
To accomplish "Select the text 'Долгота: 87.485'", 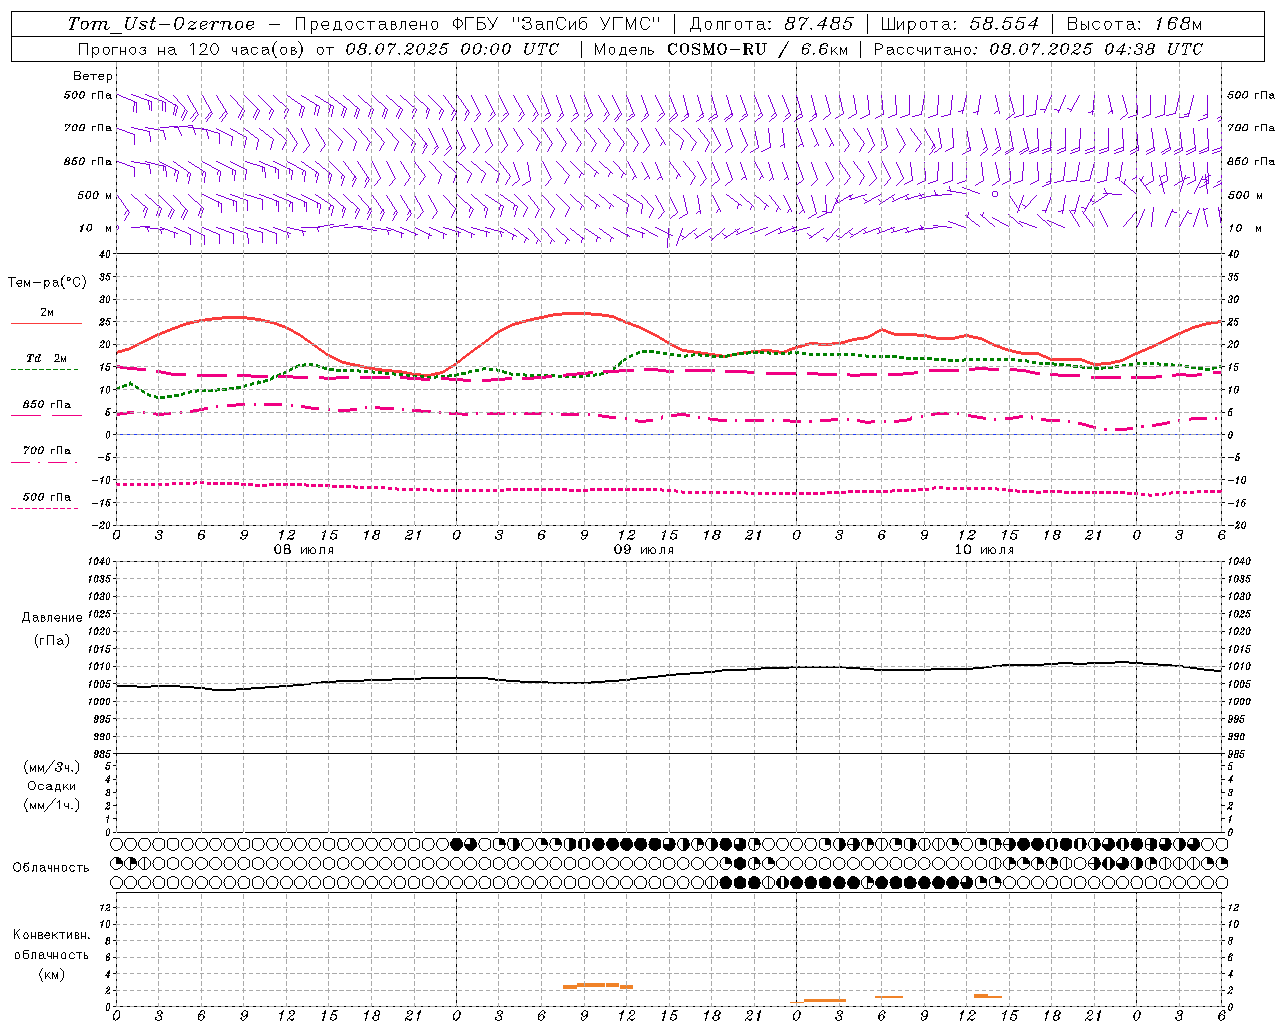I will [772, 24].
